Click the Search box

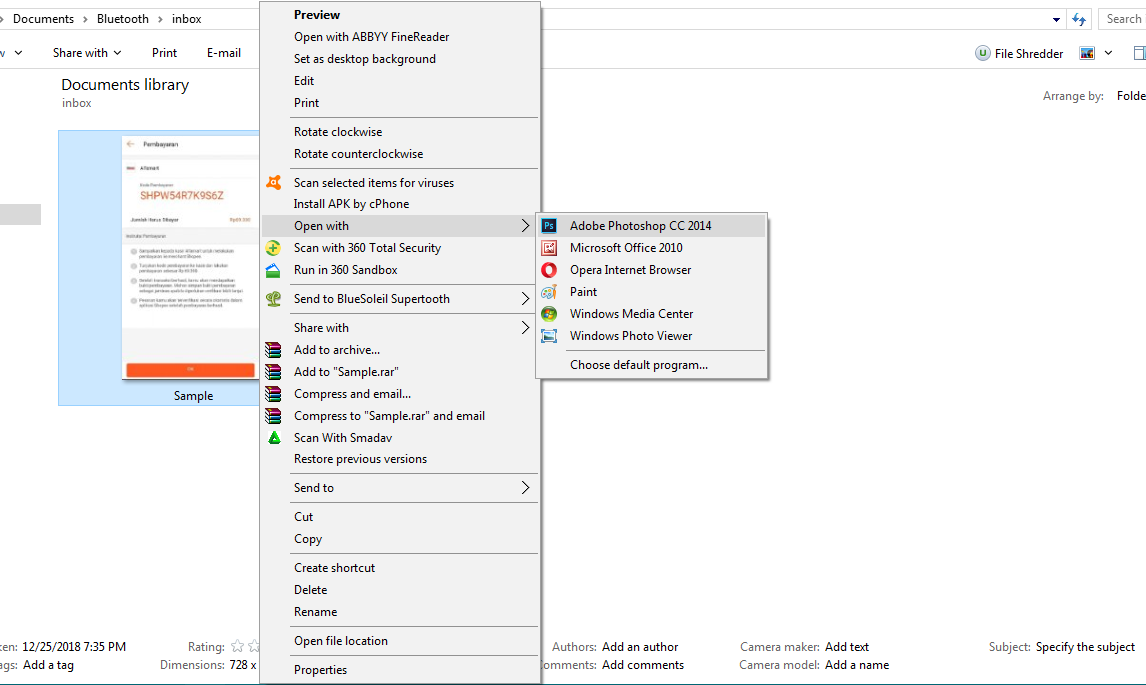coord(1123,19)
